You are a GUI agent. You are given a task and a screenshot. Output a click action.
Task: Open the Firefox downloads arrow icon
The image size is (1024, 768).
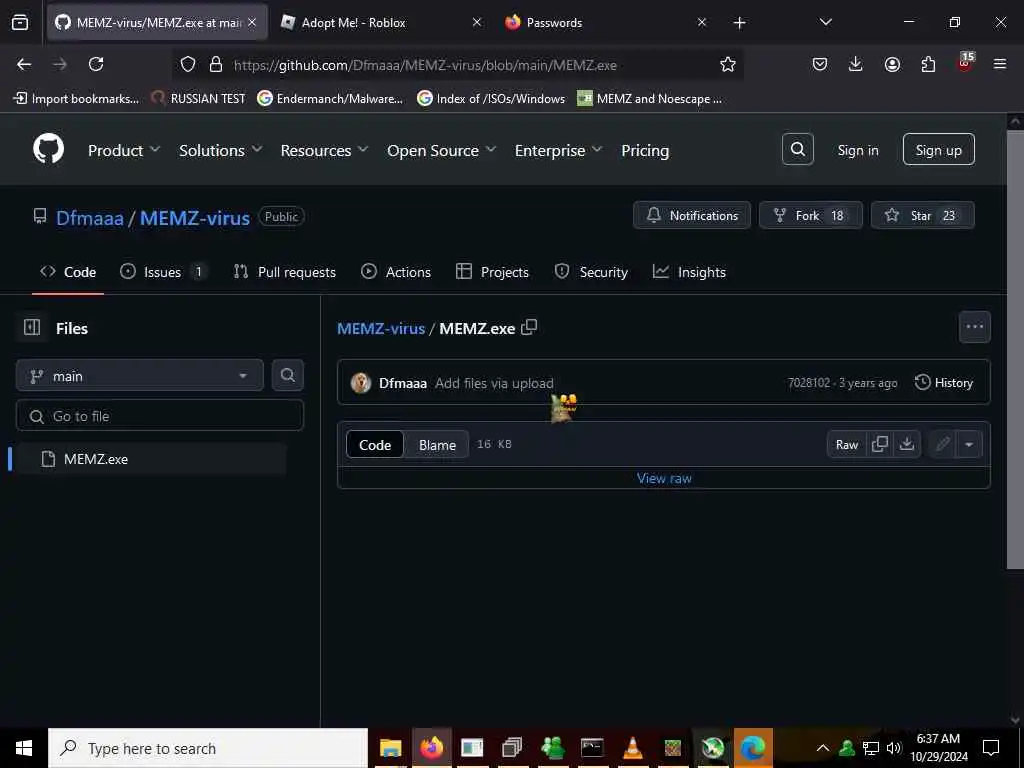856,64
